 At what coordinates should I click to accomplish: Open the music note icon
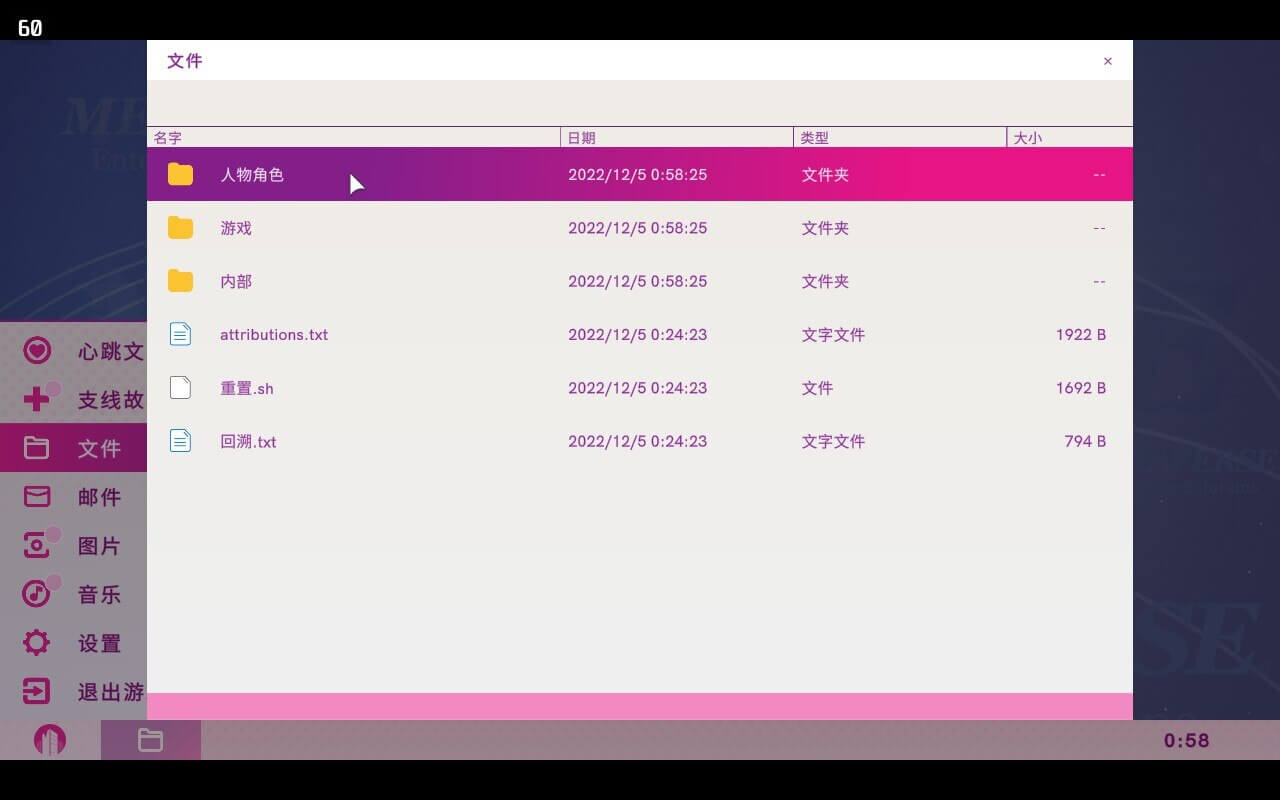pos(37,594)
